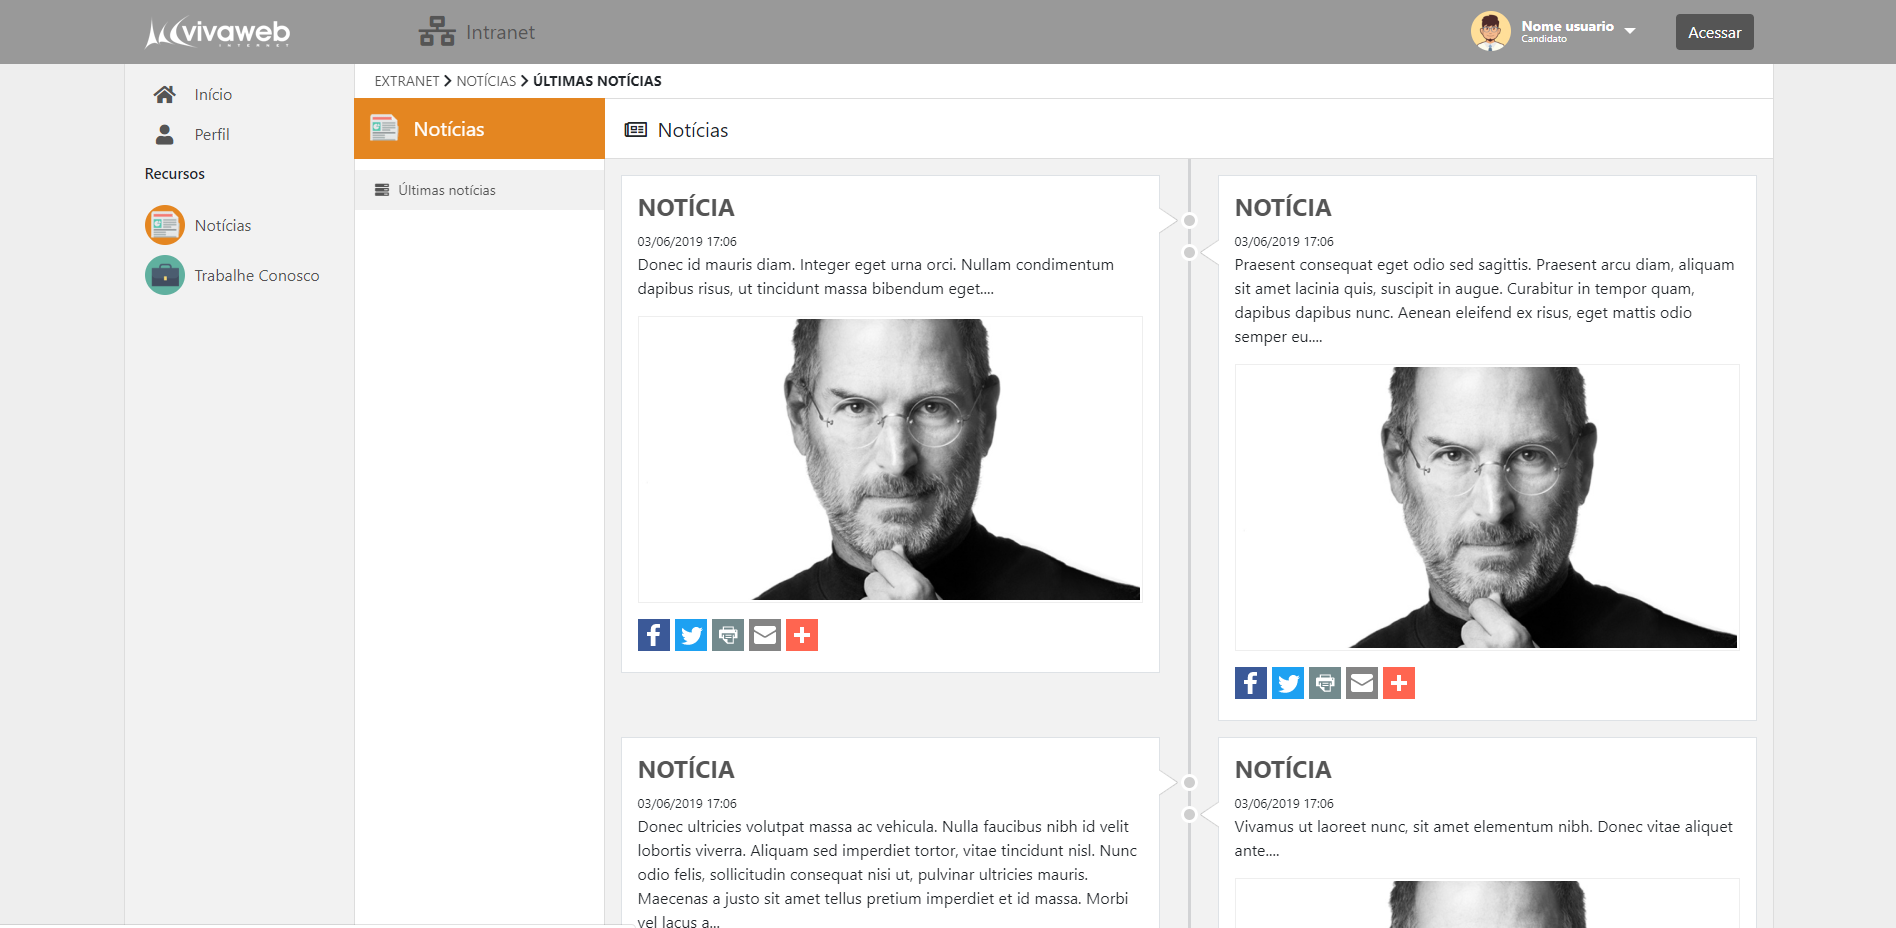The width and height of the screenshot is (1896, 928).
Task: Go to Início in the sidebar
Action: coord(213,94)
